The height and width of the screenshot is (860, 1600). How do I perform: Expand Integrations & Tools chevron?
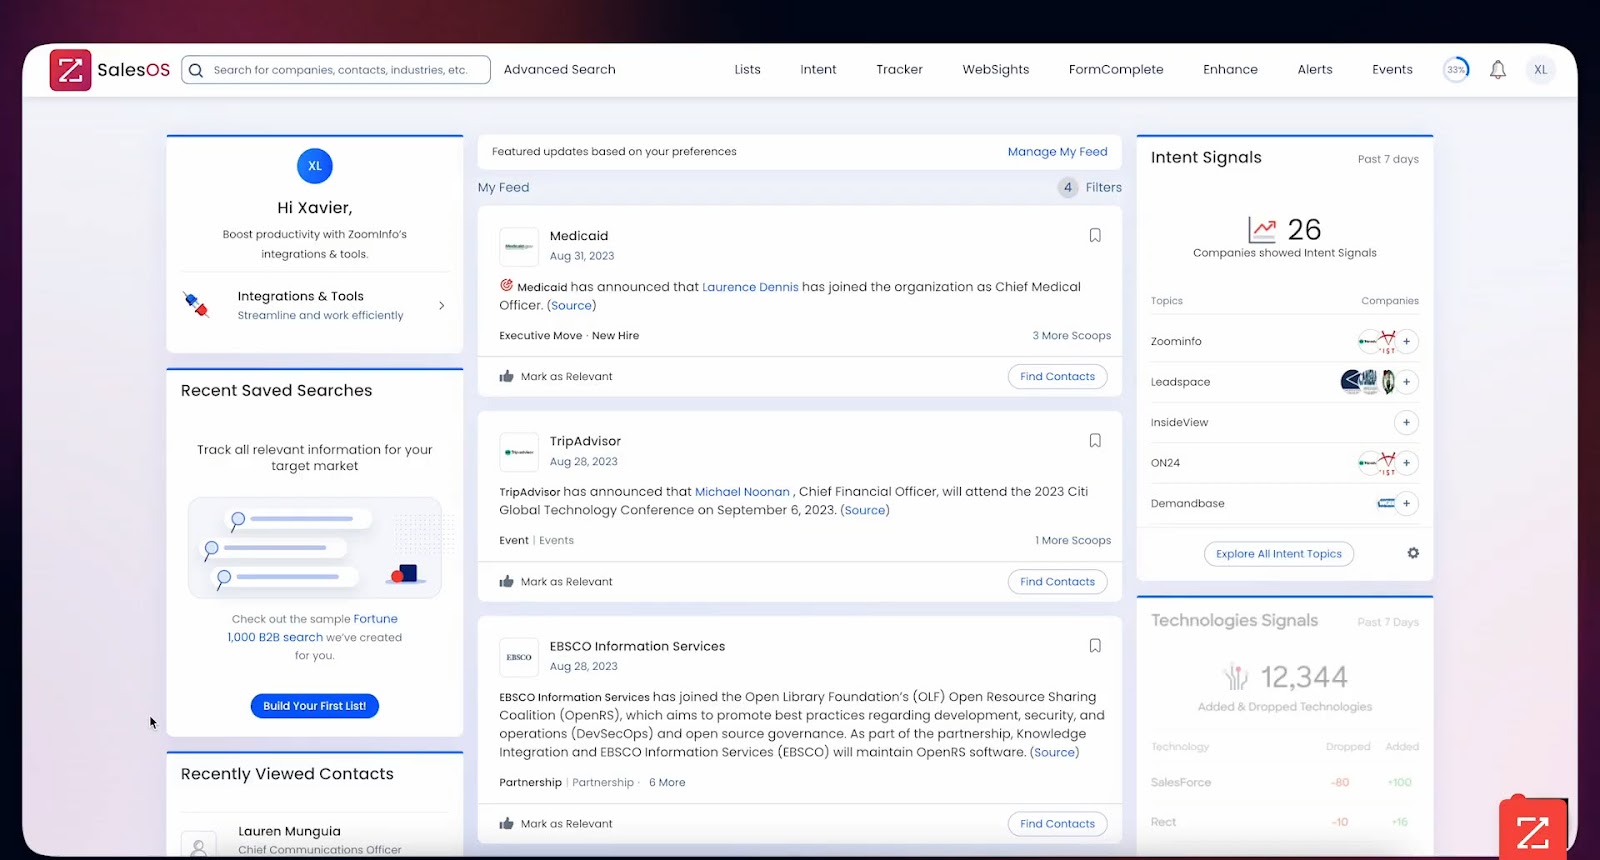click(x=441, y=306)
